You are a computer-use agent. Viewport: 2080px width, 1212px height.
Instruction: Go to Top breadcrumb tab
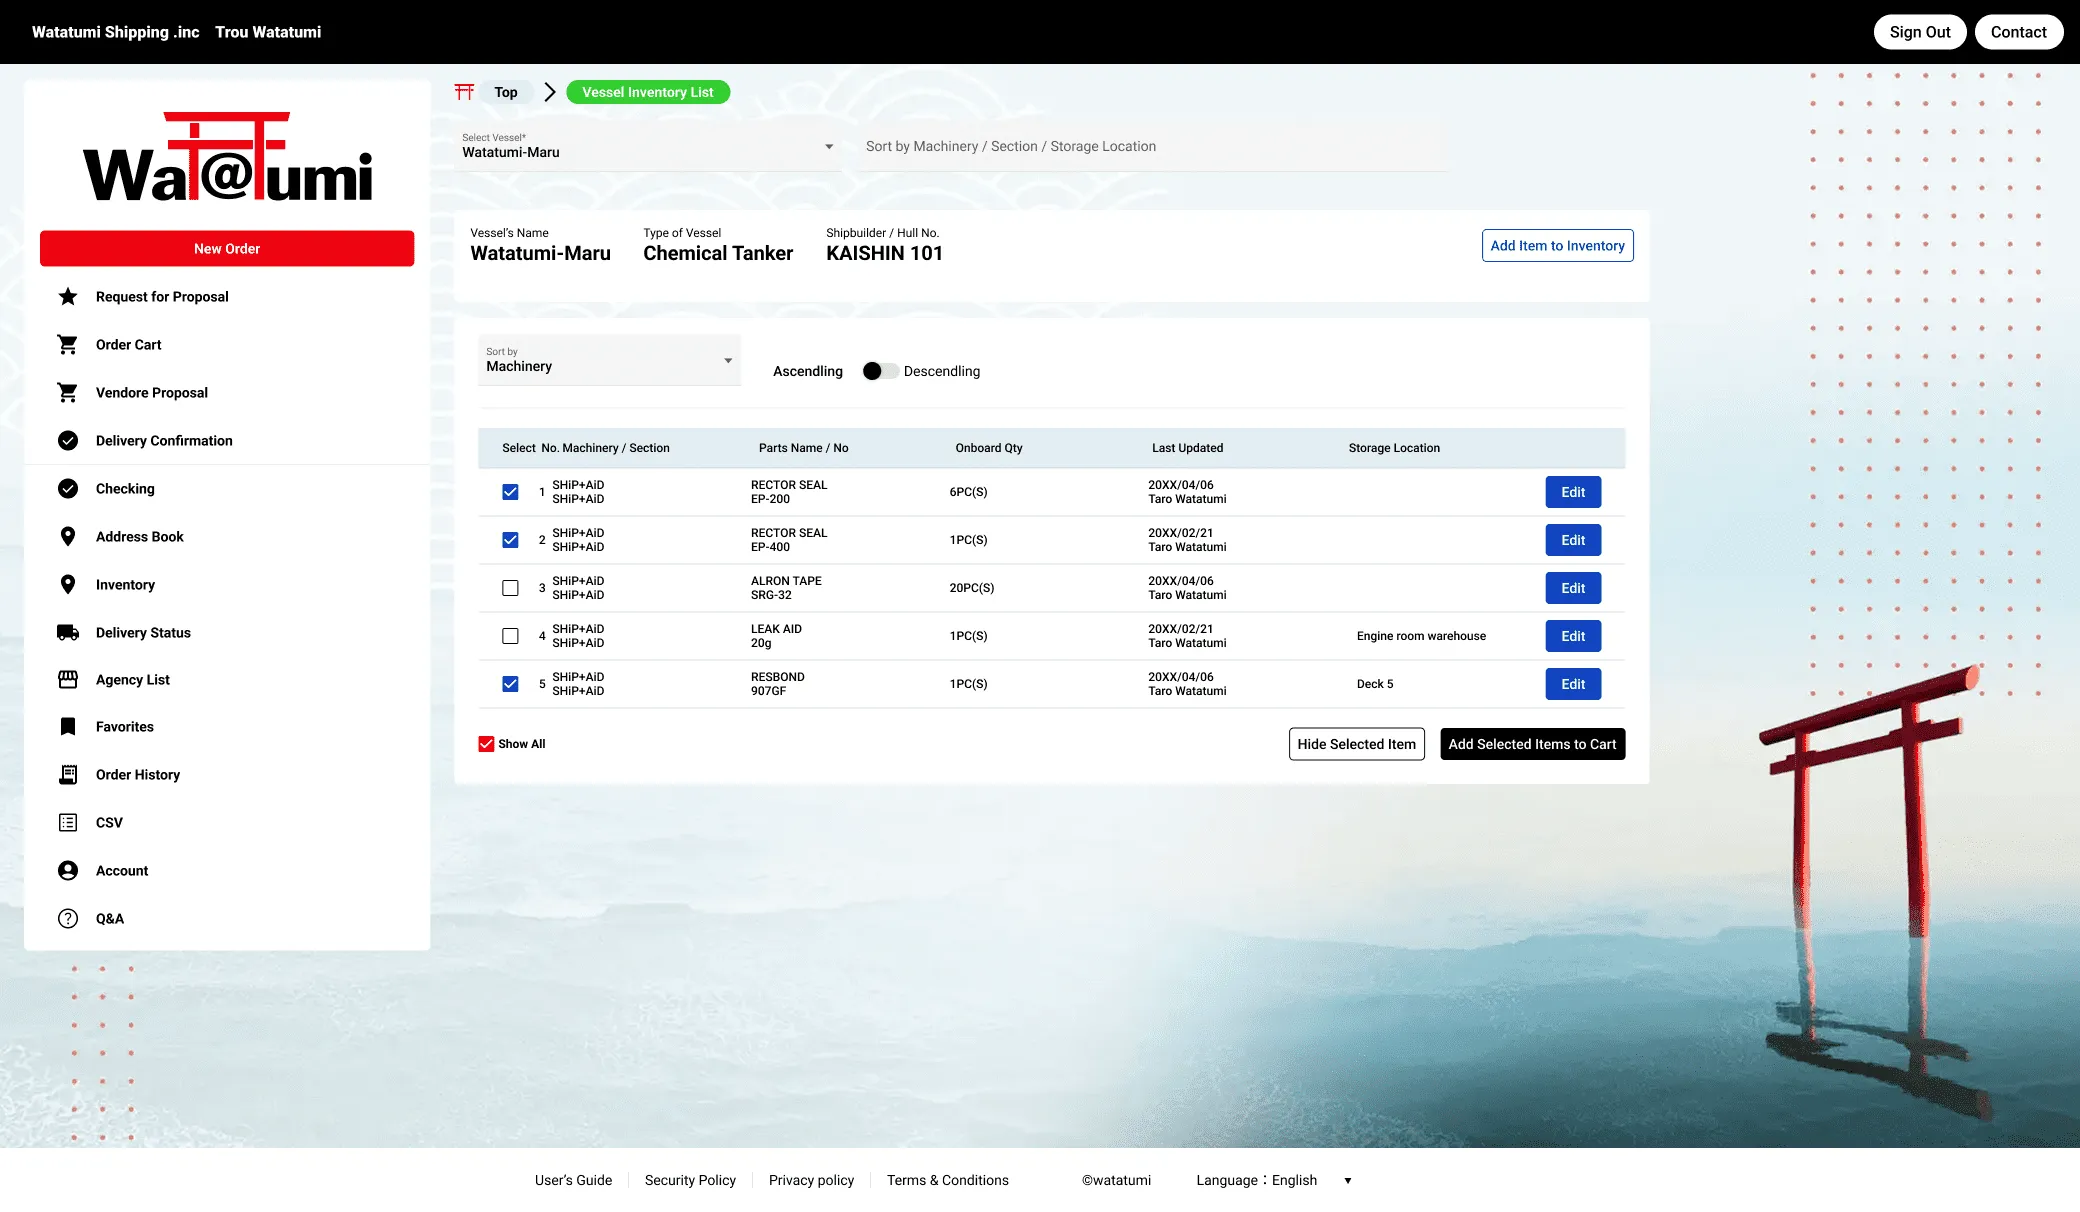click(x=506, y=92)
